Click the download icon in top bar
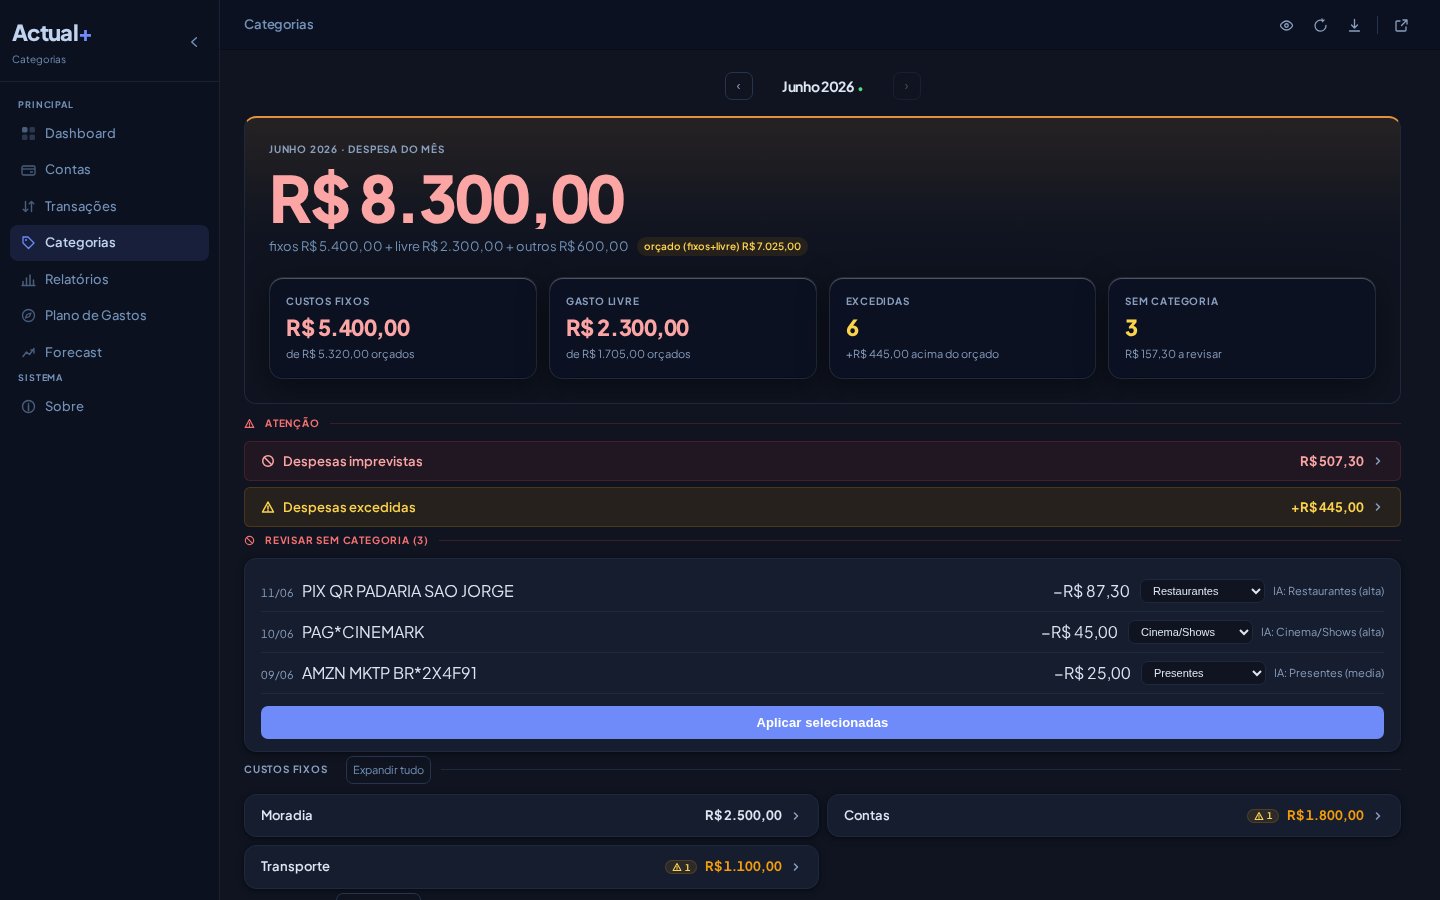 pyautogui.click(x=1354, y=25)
